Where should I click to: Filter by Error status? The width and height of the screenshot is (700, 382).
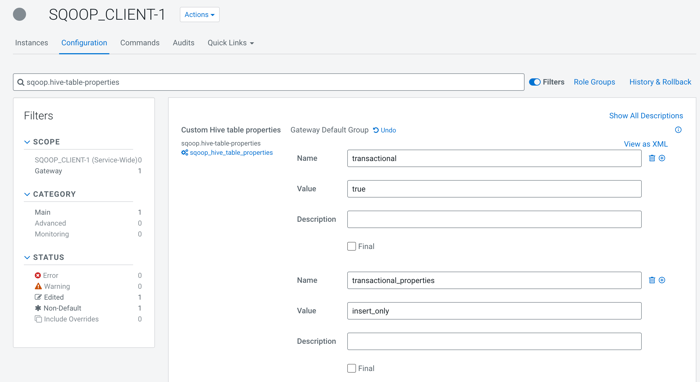point(46,275)
